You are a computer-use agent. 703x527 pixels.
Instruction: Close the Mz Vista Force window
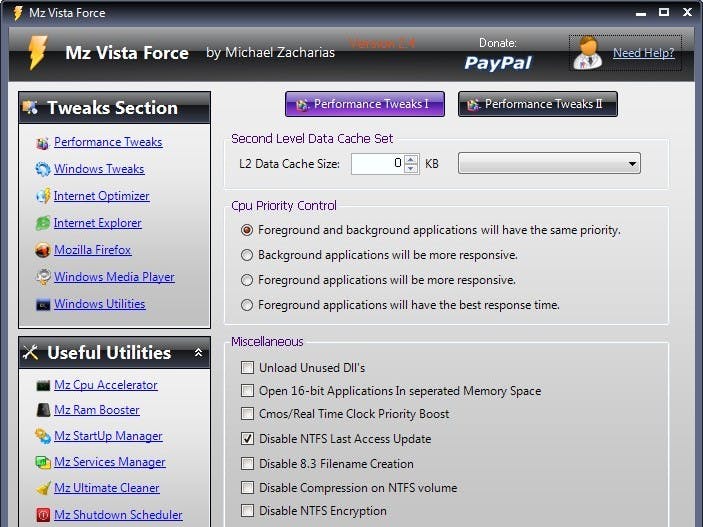click(687, 12)
